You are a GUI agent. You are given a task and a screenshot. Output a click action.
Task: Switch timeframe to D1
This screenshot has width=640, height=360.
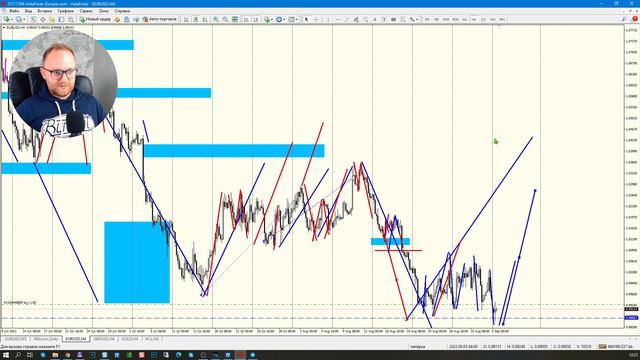click(483, 19)
